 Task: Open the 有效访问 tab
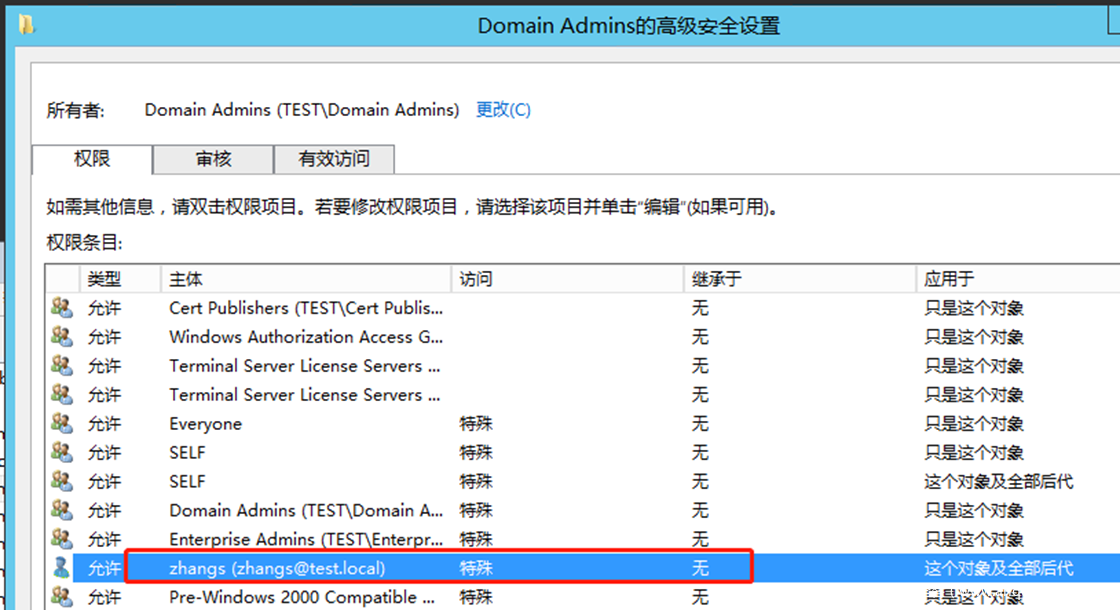coord(334,159)
